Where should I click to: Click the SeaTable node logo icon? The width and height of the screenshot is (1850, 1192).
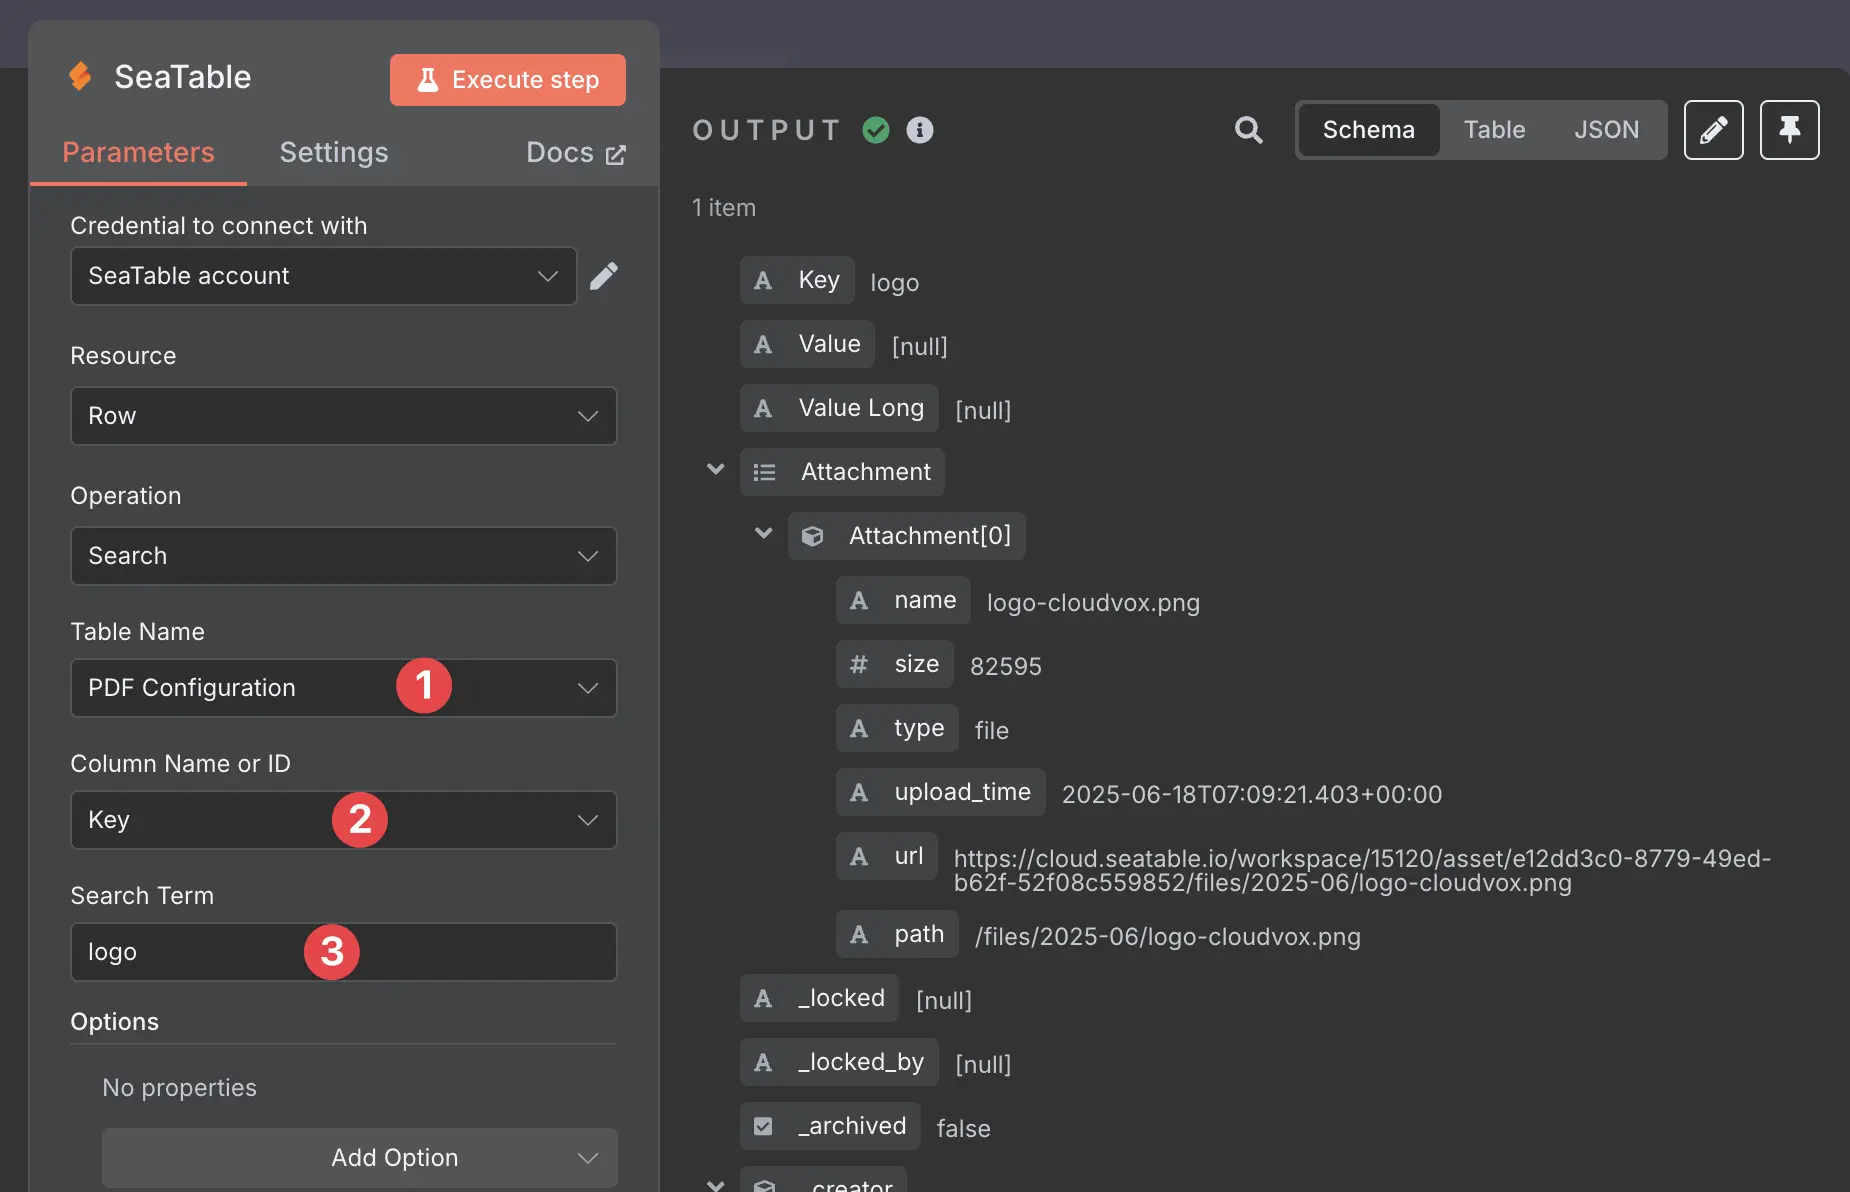pyautogui.click(x=80, y=76)
